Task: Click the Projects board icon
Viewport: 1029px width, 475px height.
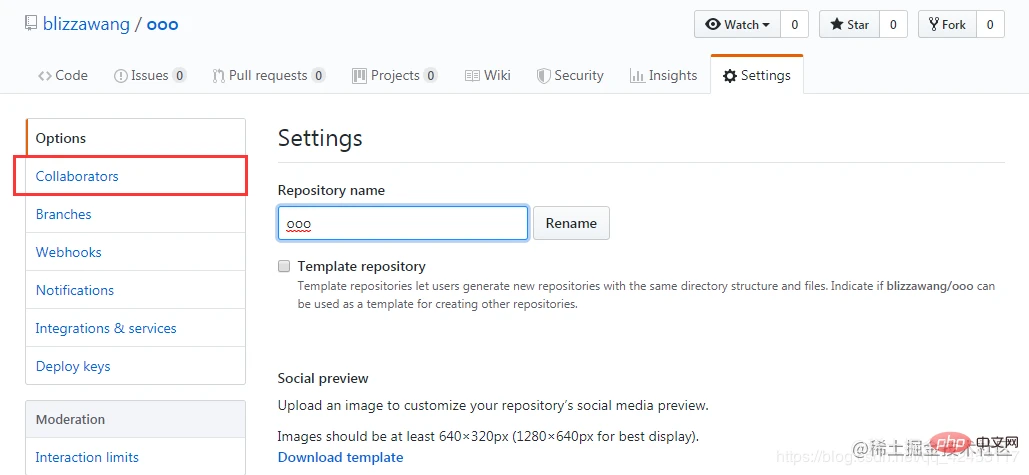Action: tap(359, 76)
